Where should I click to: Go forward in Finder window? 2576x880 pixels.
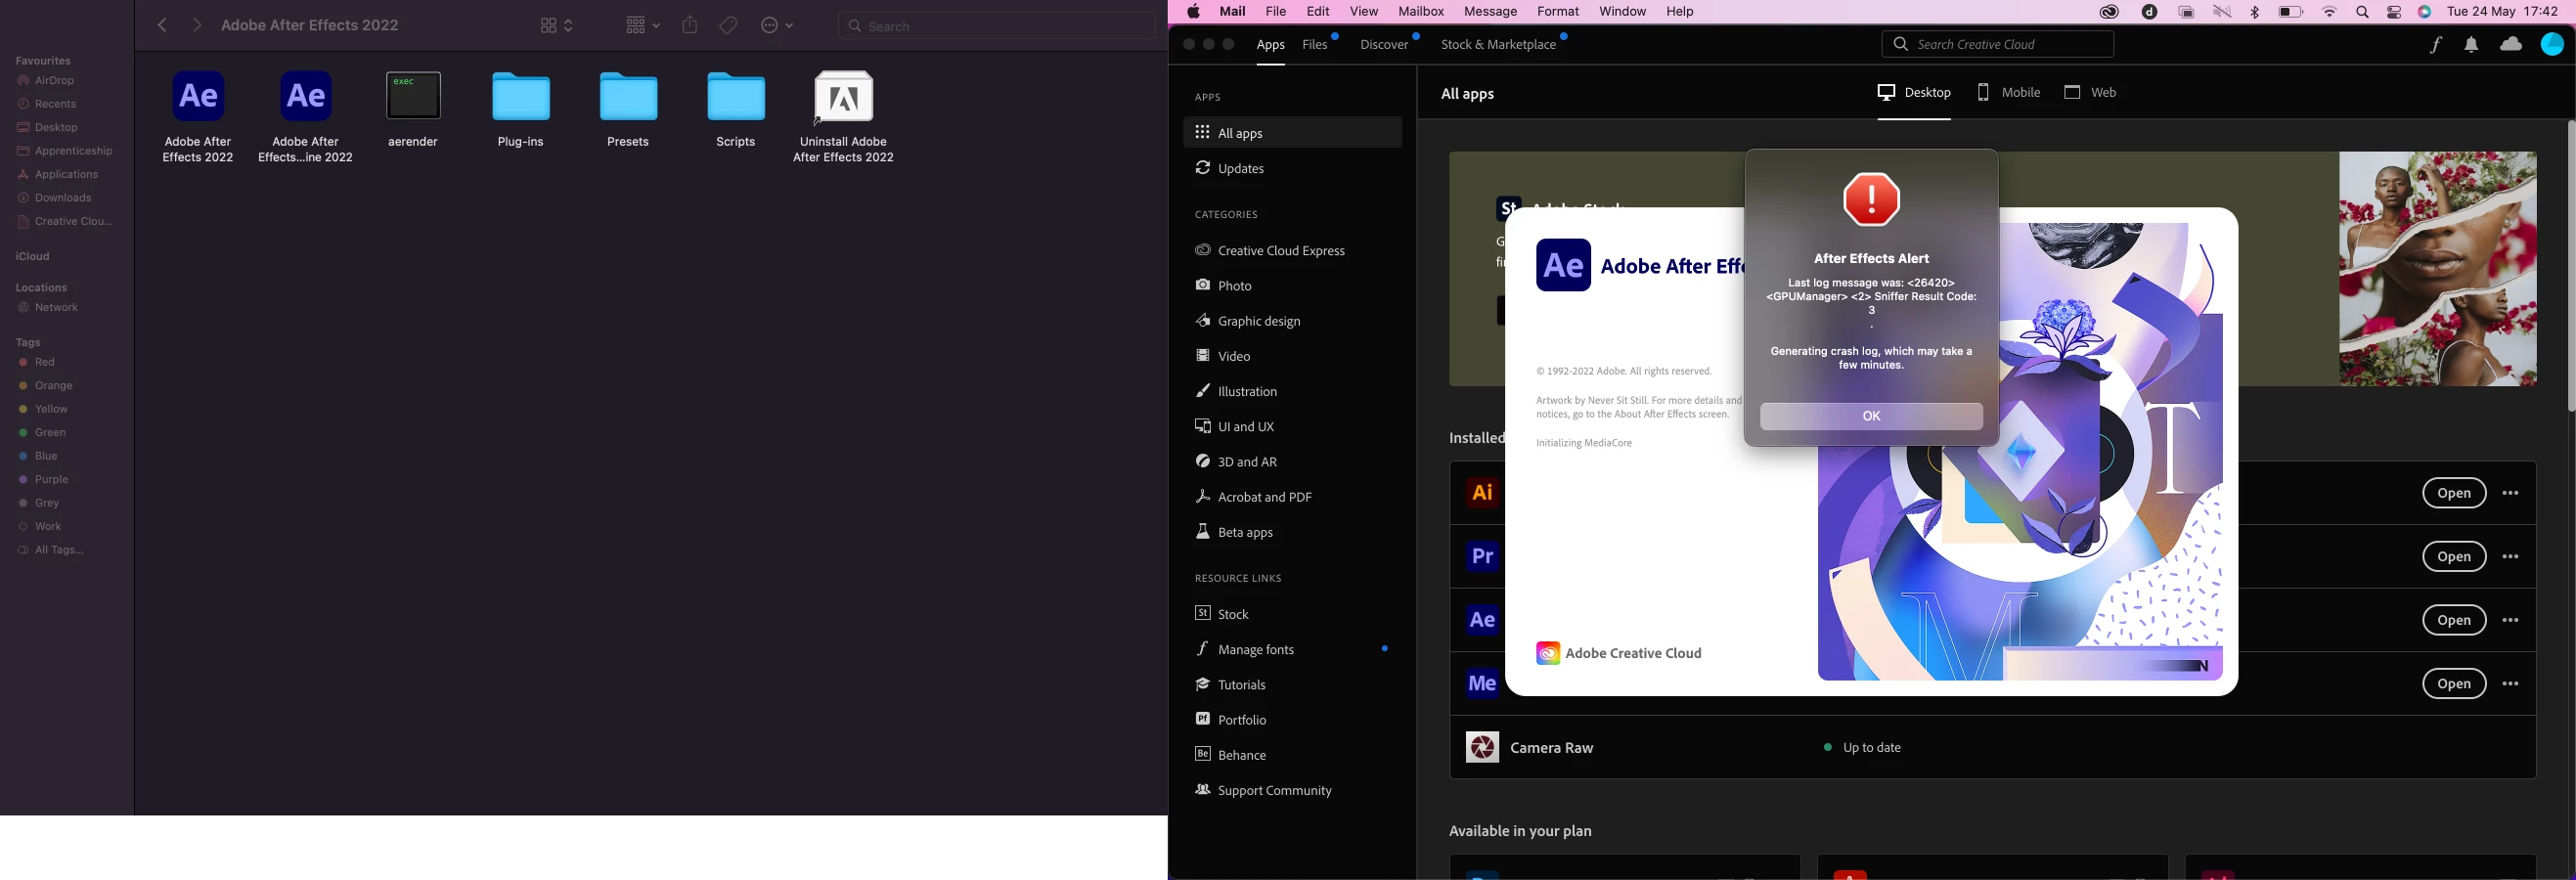pyautogui.click(x=196, y=25)
